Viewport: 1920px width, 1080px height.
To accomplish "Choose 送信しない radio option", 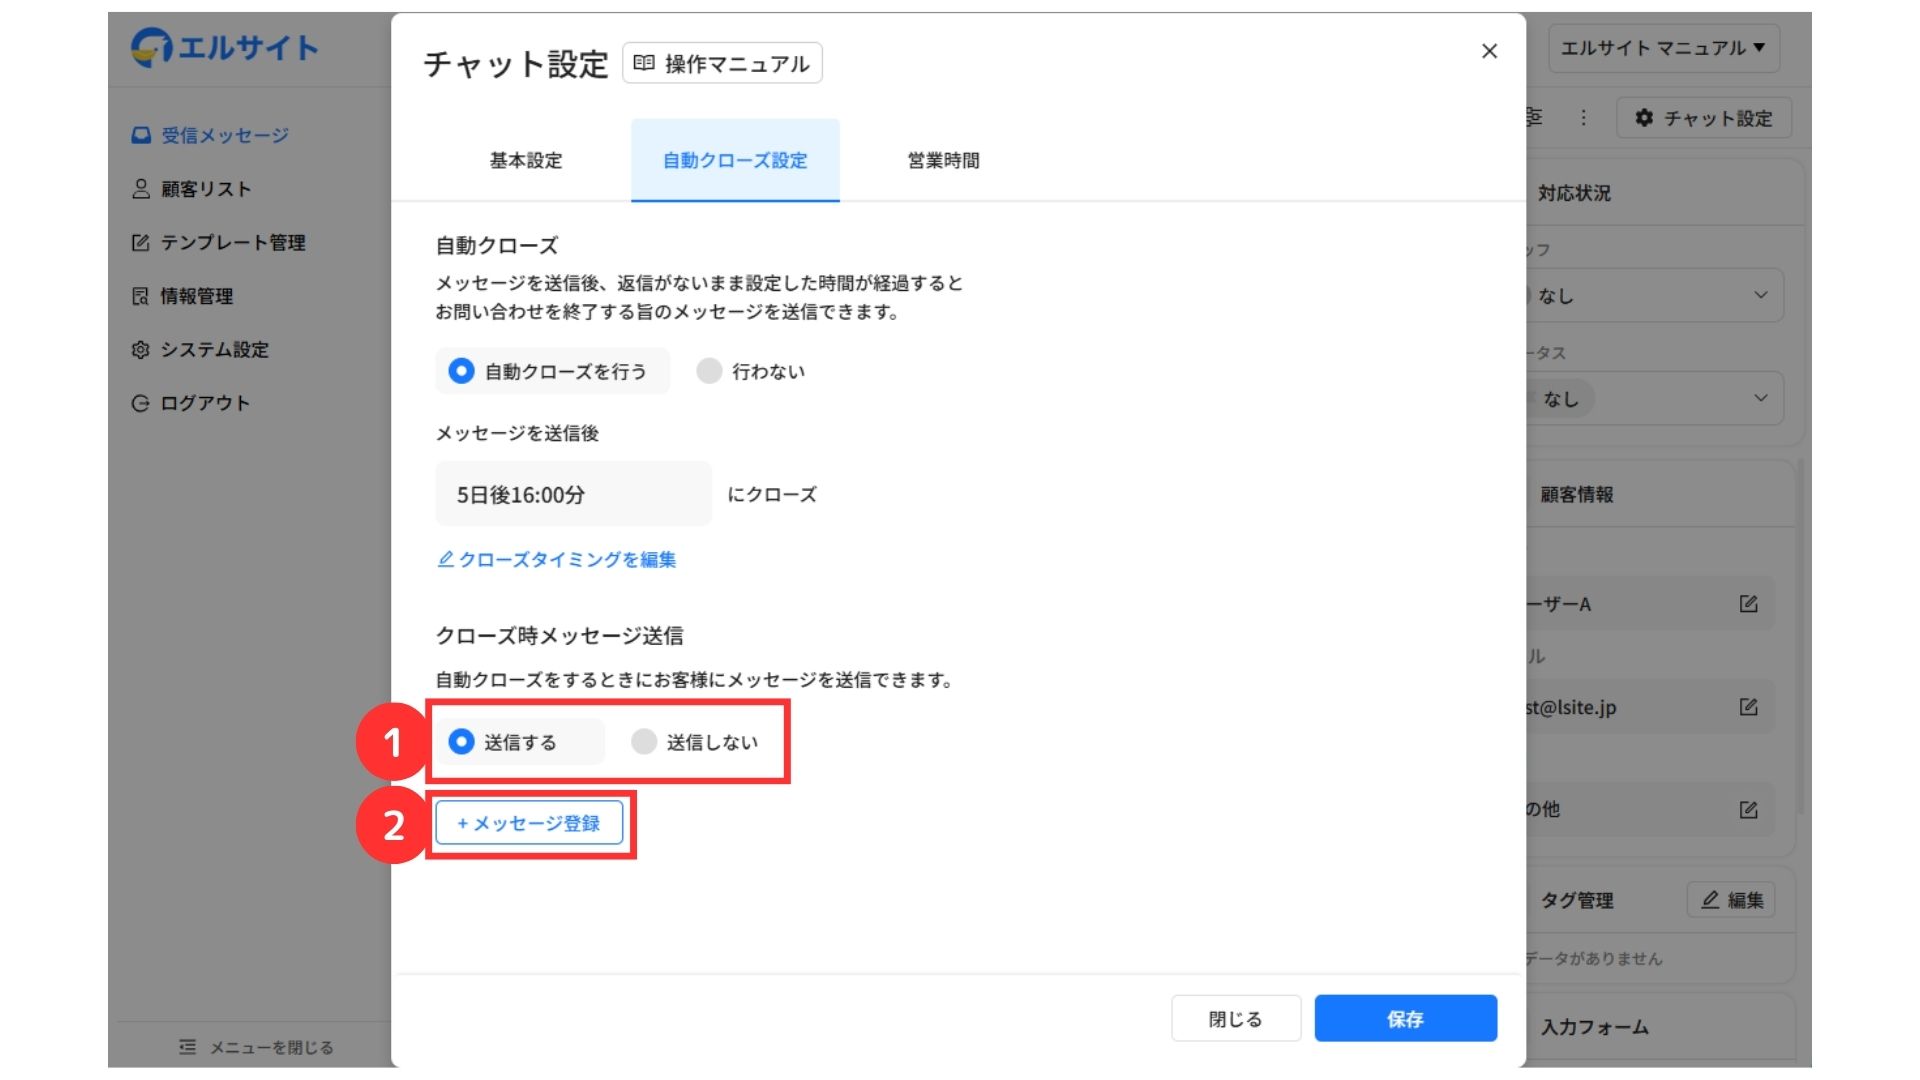I will (x=644, y=742).
